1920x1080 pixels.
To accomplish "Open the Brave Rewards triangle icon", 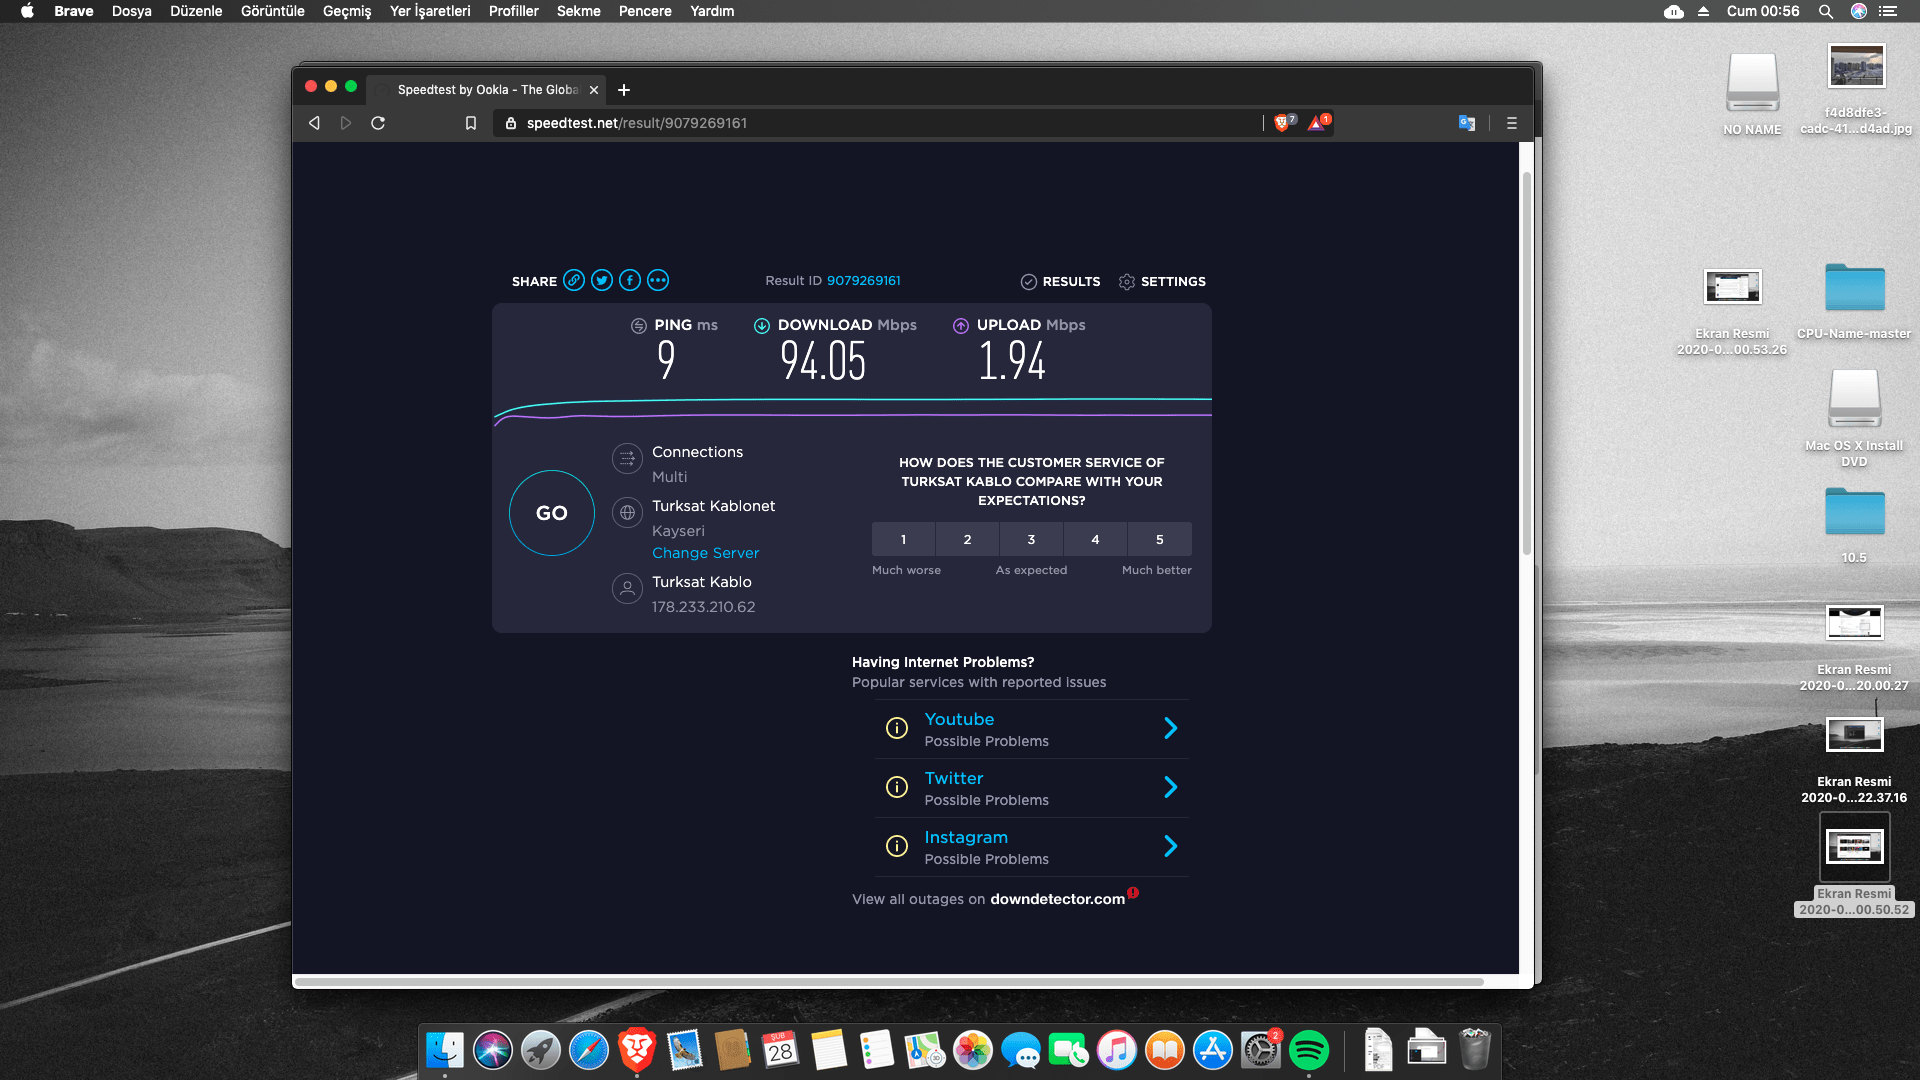I will click(1317, 123).
